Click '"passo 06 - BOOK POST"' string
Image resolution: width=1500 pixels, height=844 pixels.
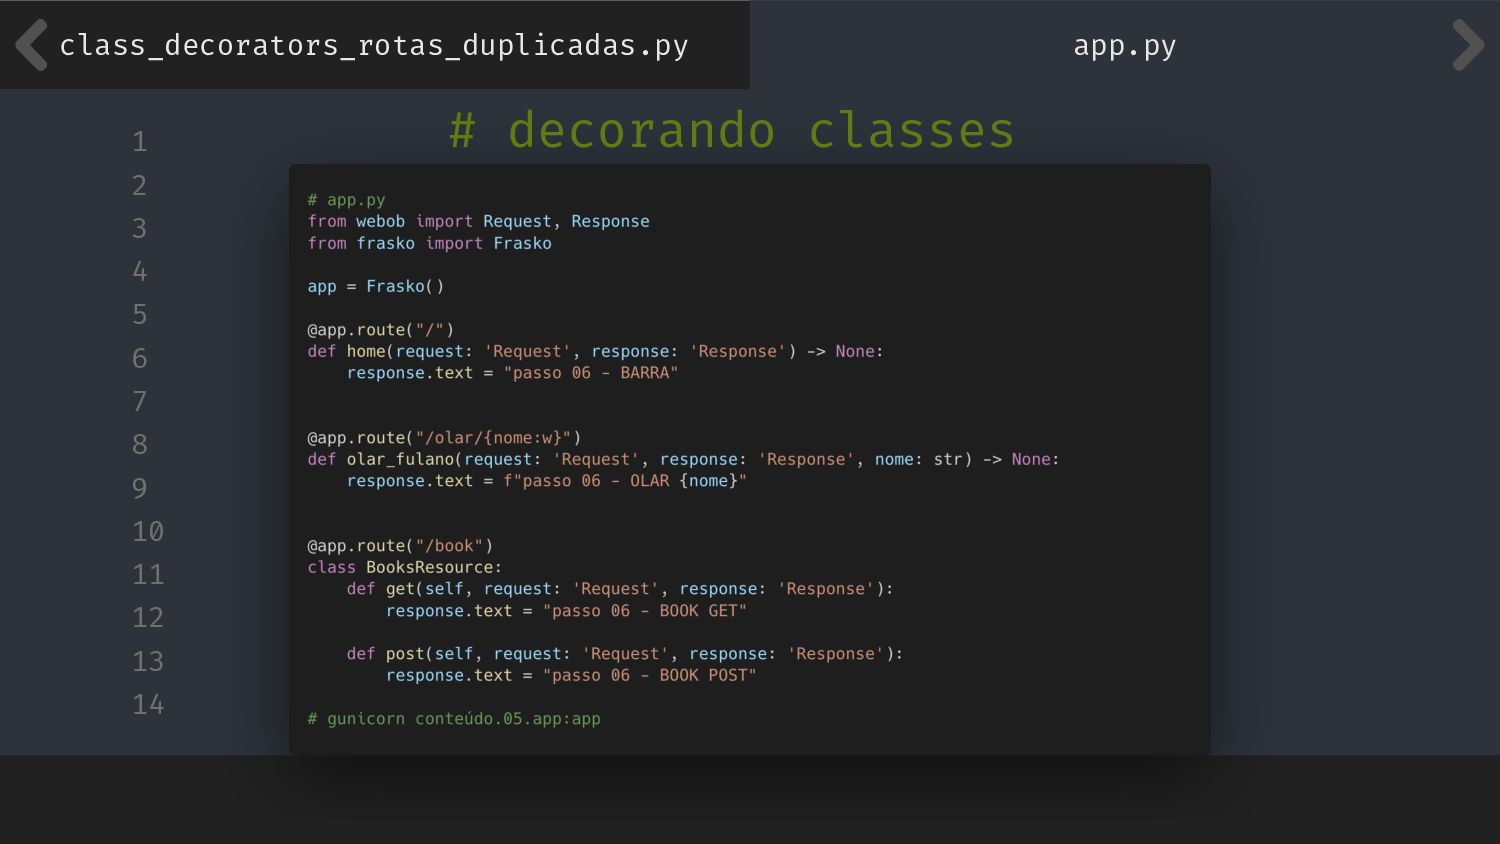point(650,676)
